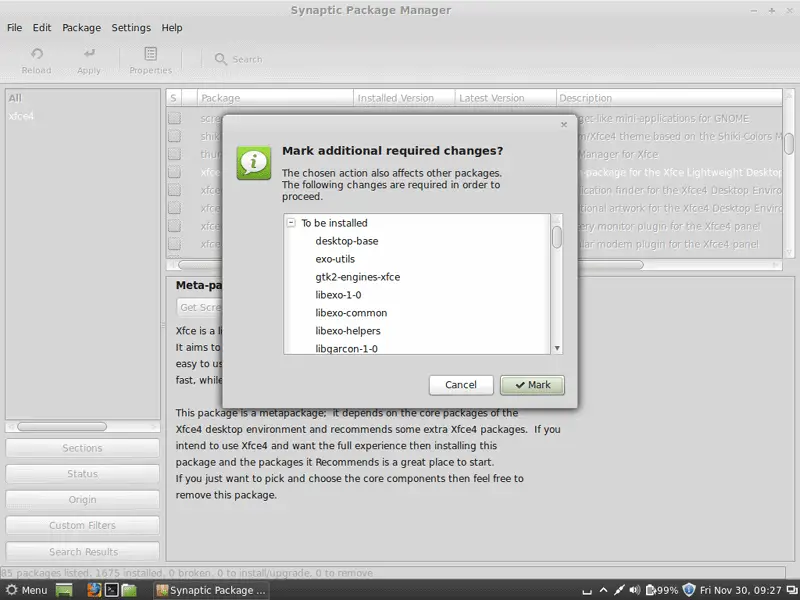Open the Help menu

tap(172, 28)
